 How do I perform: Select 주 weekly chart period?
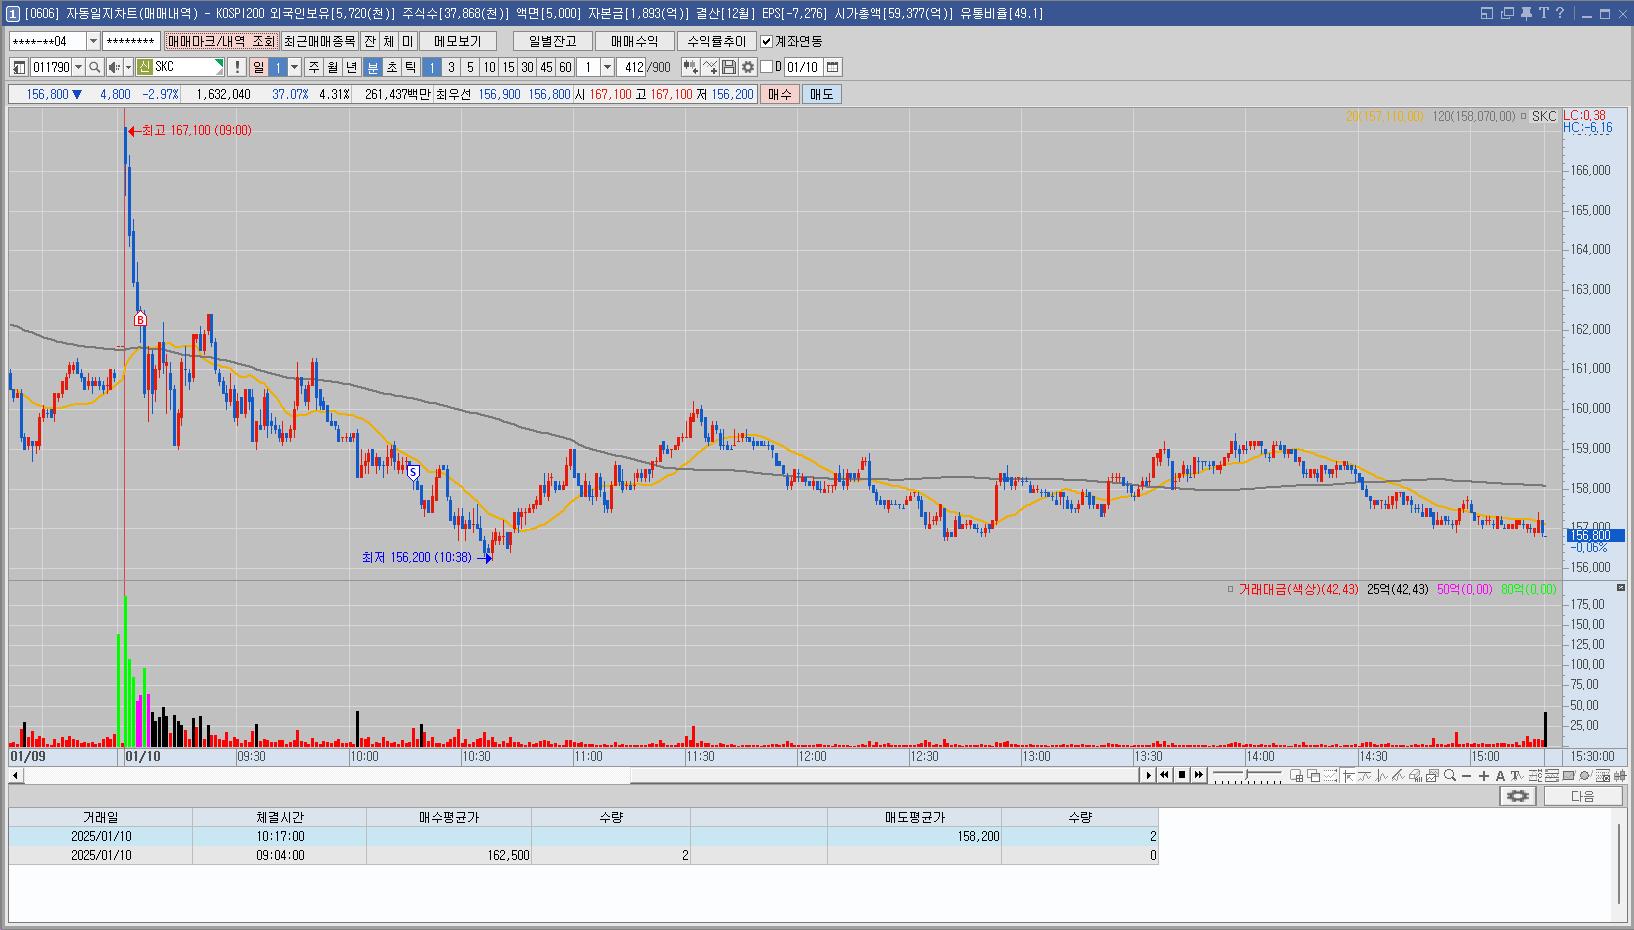point(314,67)
